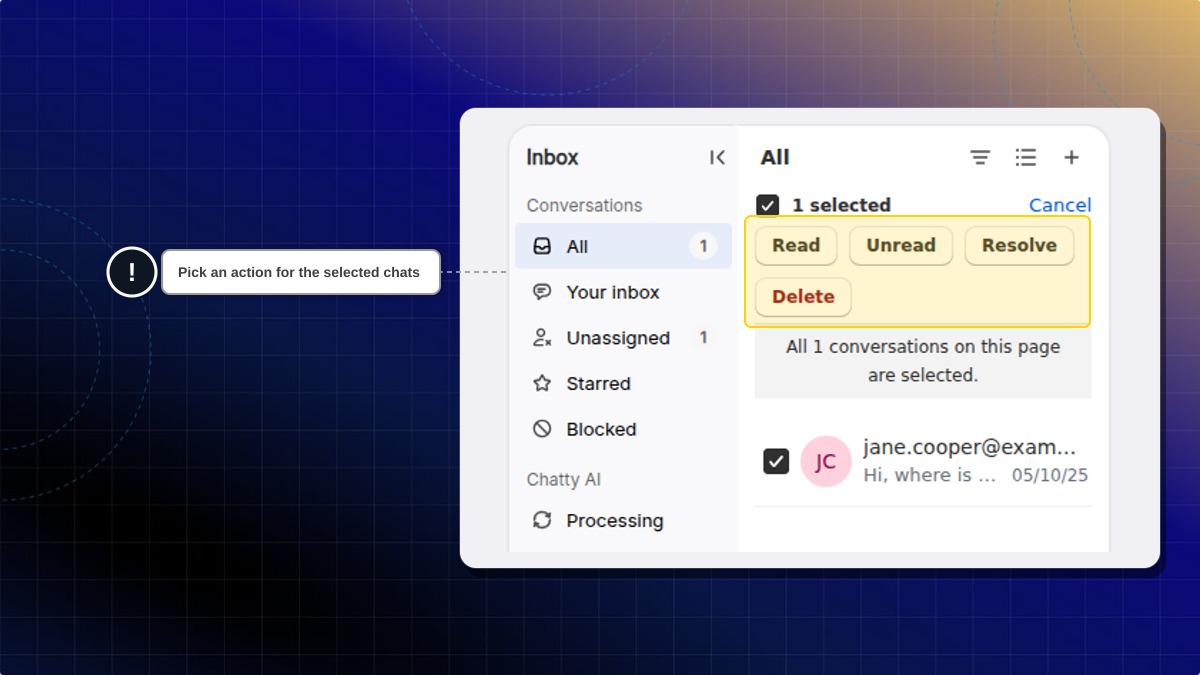
Task: Click the person icon for Unassigned
Action: click(542, 338)
